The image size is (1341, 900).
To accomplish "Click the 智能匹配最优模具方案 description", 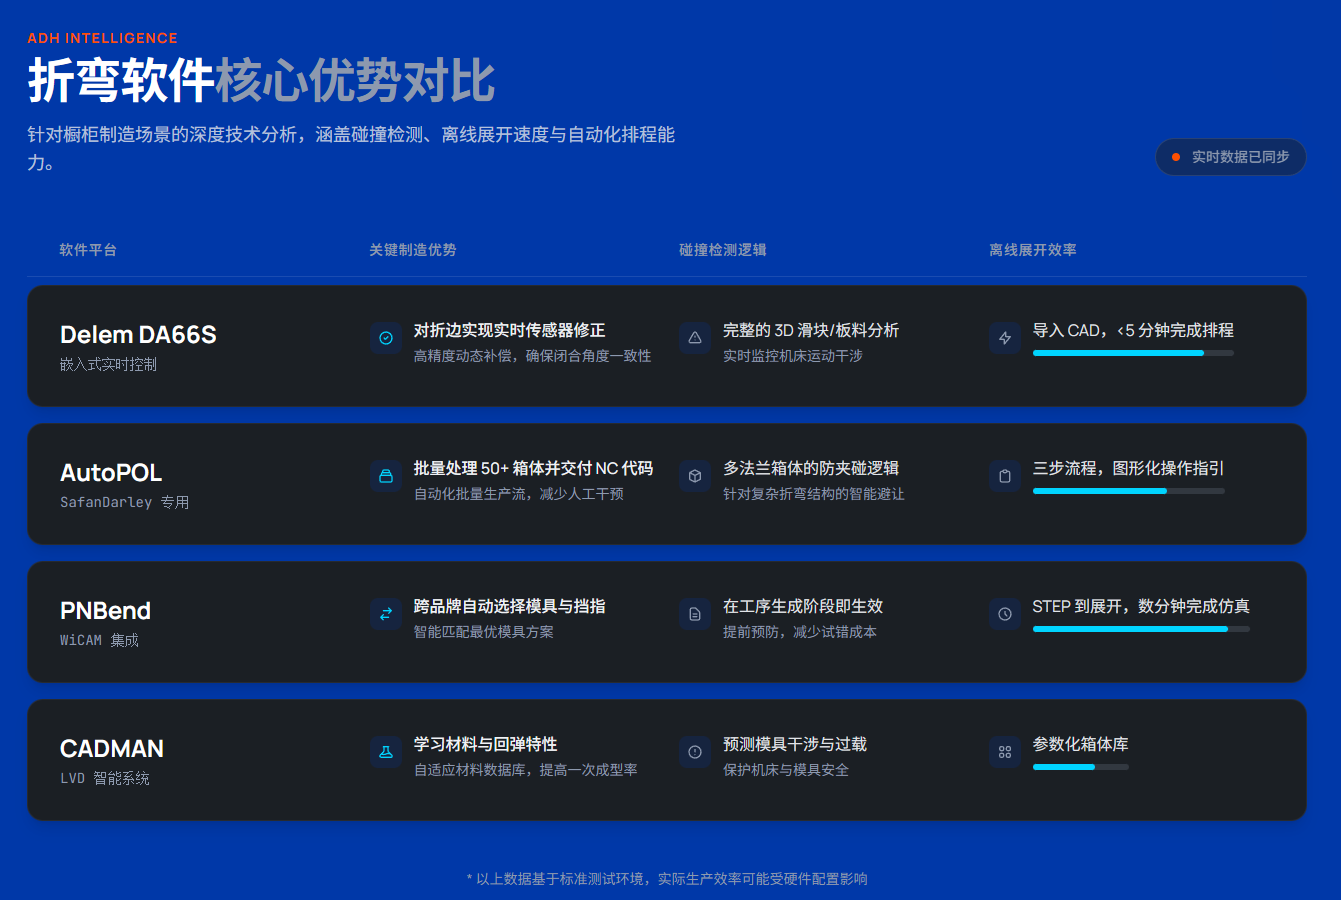I will tap(484, 632).
